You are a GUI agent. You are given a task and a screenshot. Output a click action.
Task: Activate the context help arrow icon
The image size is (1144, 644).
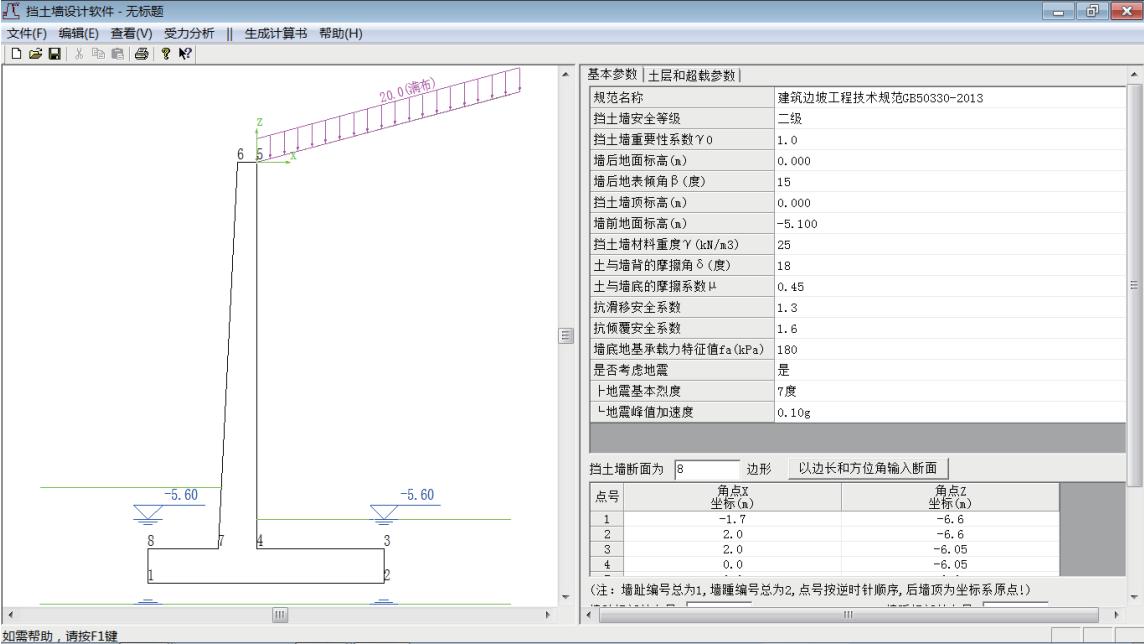(183, 55)
